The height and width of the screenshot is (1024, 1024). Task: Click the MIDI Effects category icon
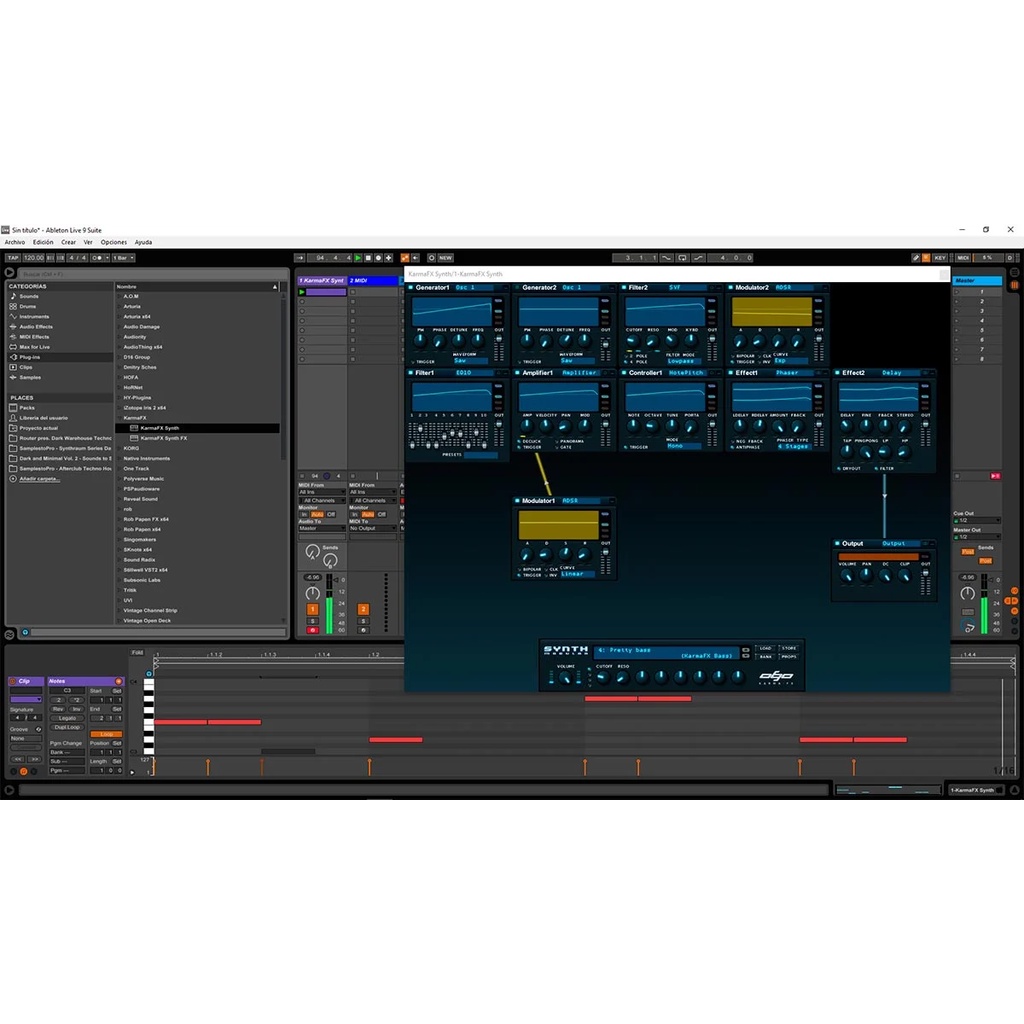point(13,336)
